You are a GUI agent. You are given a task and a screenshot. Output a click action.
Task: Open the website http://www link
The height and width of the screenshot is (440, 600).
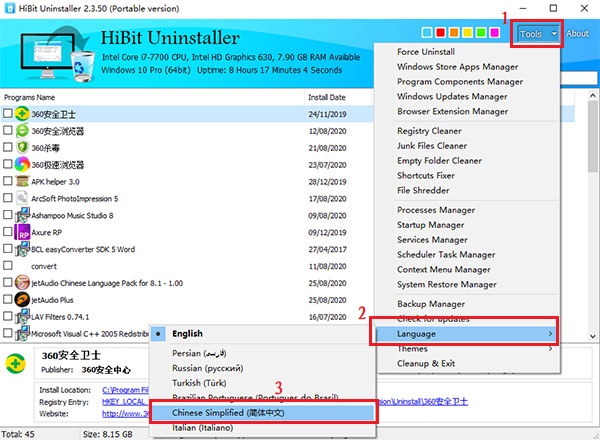click(126, 414)
